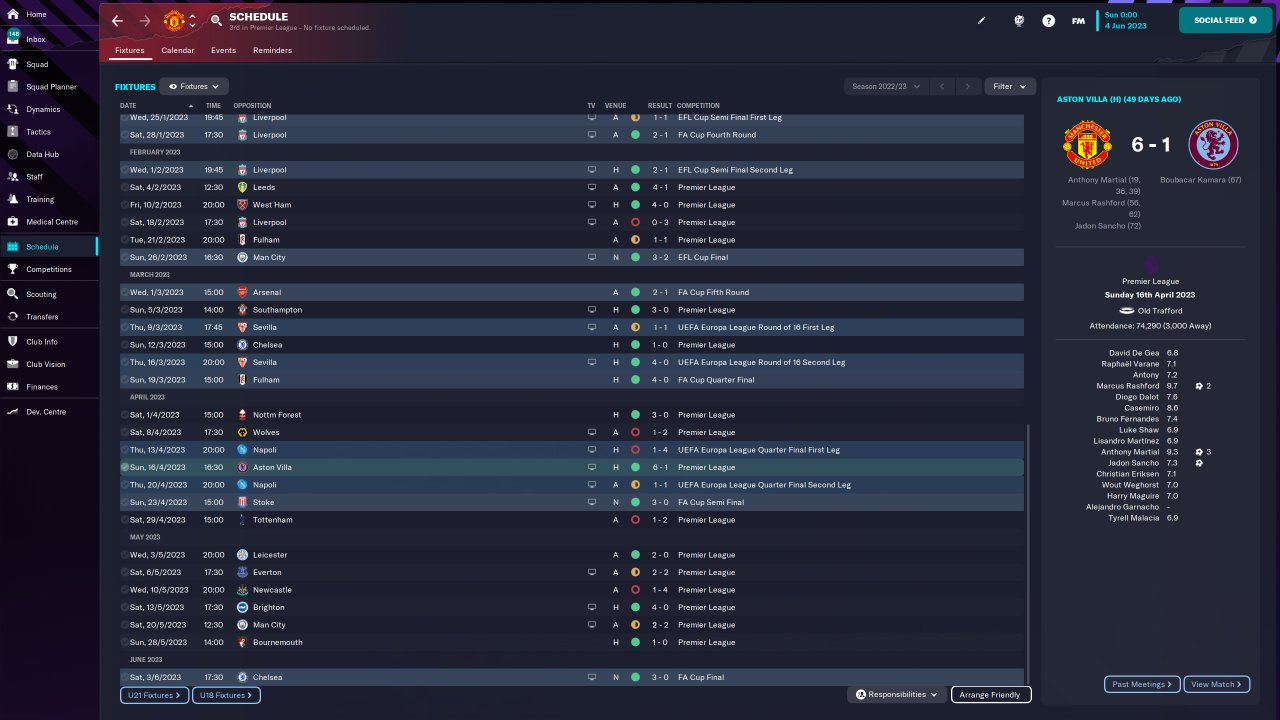Click the club switcher up/down chevrons
This screenshot has height=720, width=1280.
click(192, 20)
